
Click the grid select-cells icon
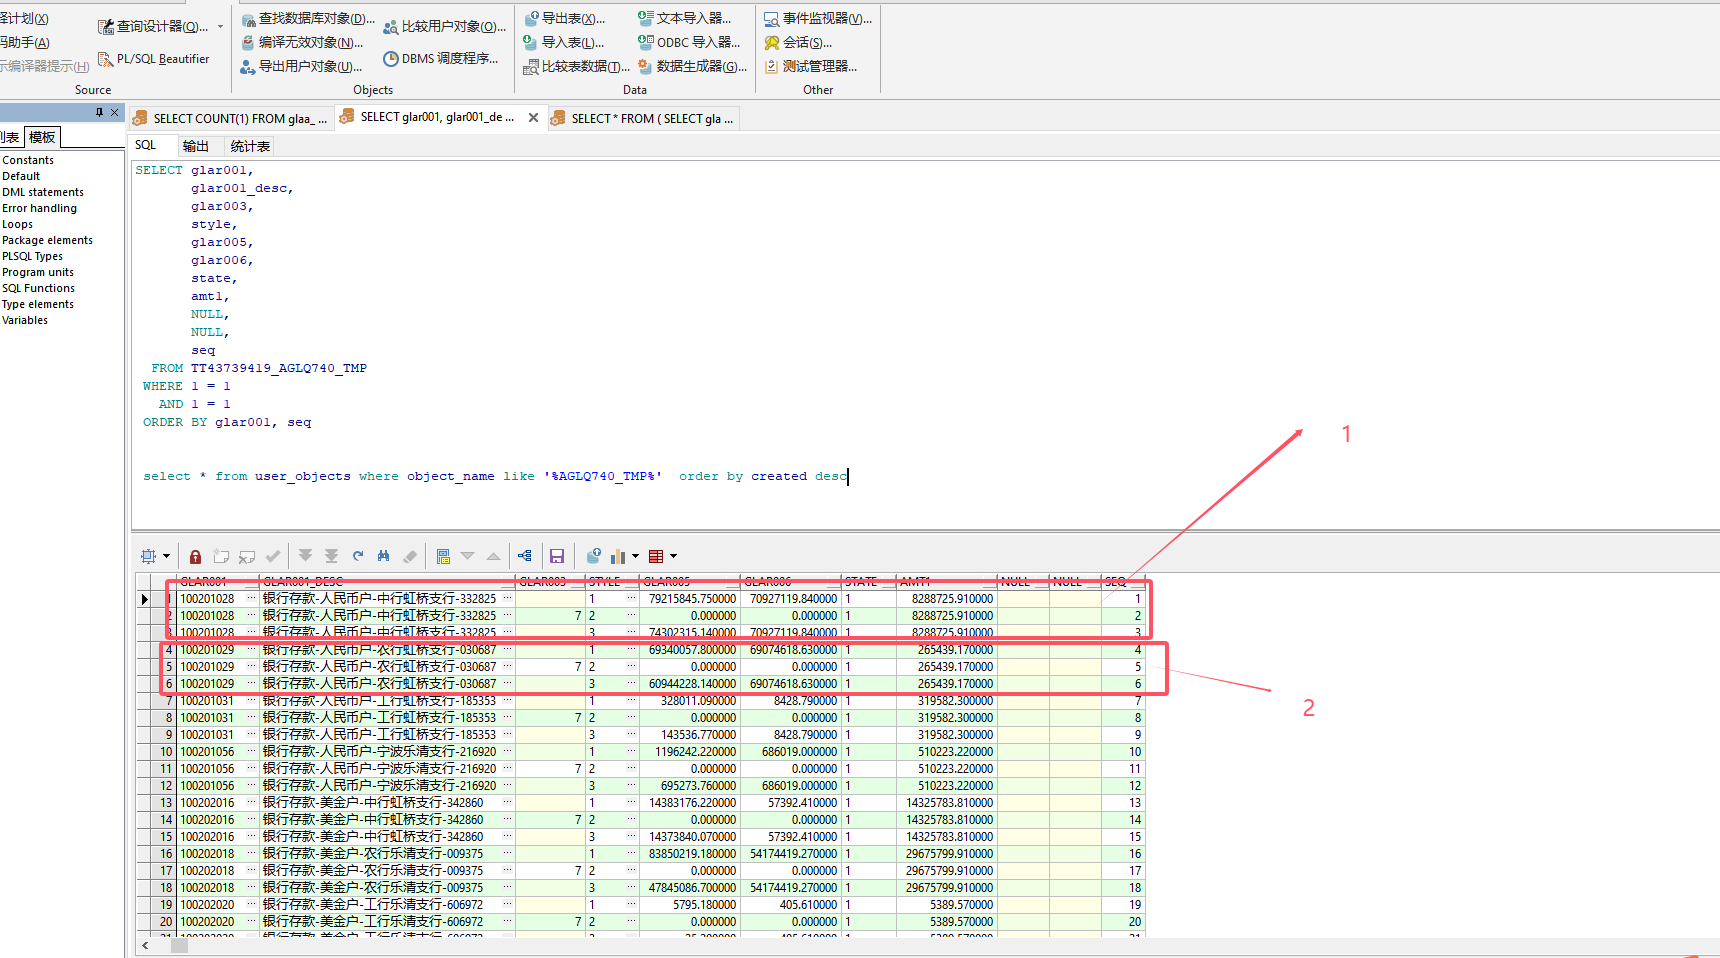pyautogui.click(x=149, y=556)
